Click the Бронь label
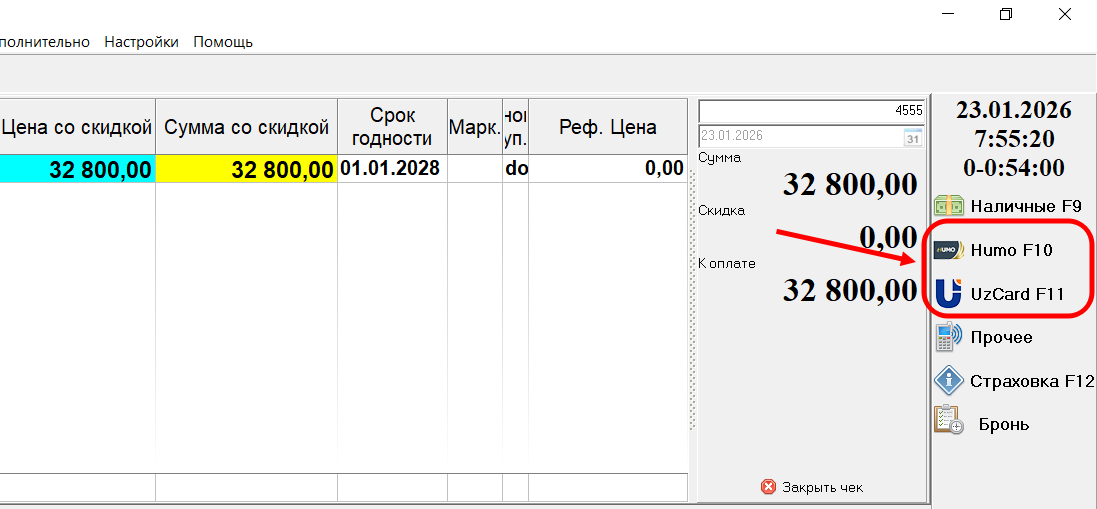Viewport: 1097px width, 509px height. pyautogui.click(x=1004, y=424)
